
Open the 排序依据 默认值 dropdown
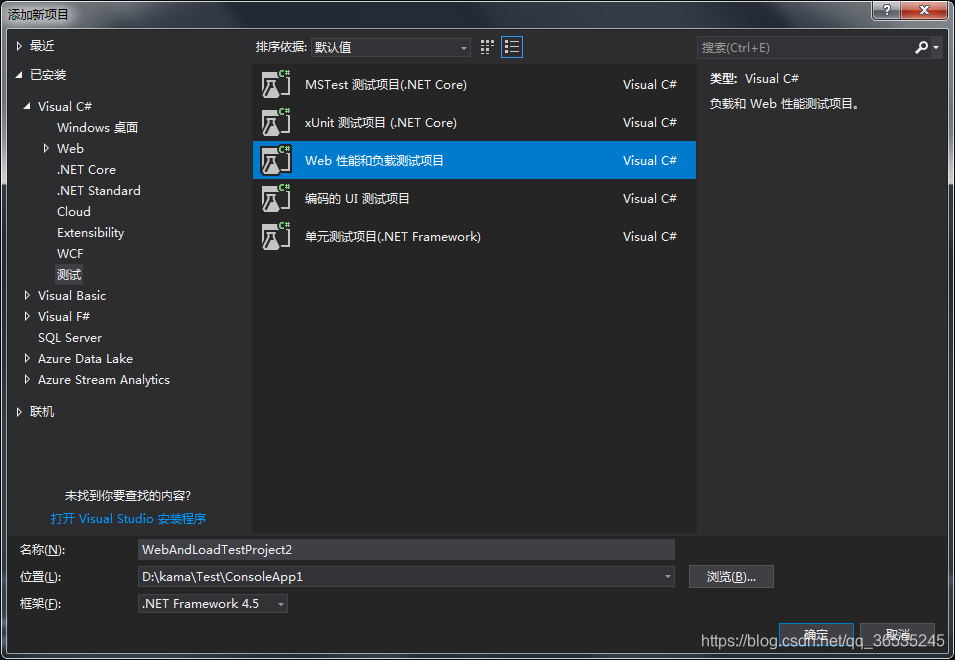click(x=390, y=47)
